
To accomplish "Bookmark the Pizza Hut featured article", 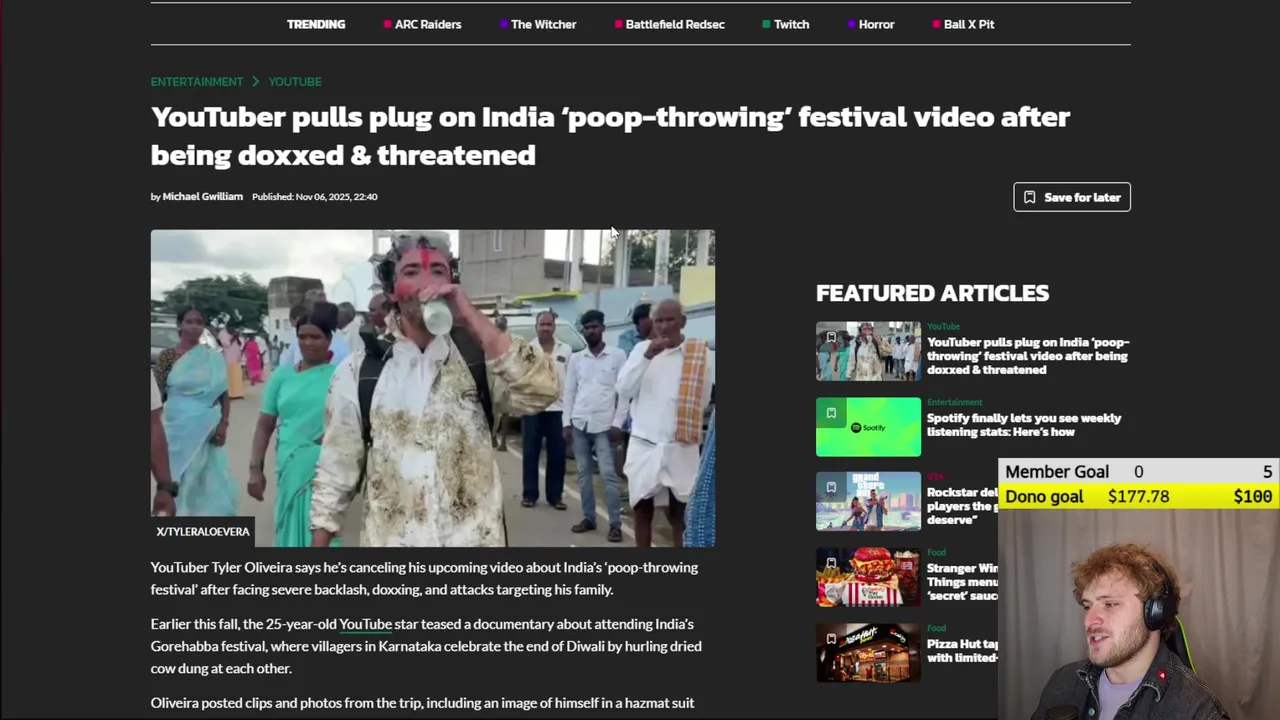I will (x=831, y=639).
